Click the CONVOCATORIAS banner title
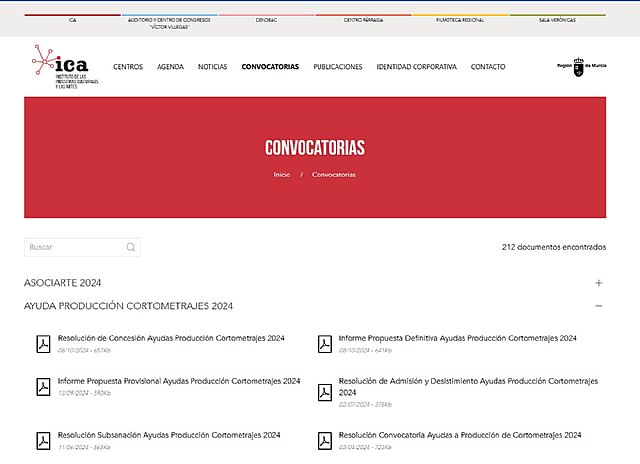The image size is (640, 464). 315,147
